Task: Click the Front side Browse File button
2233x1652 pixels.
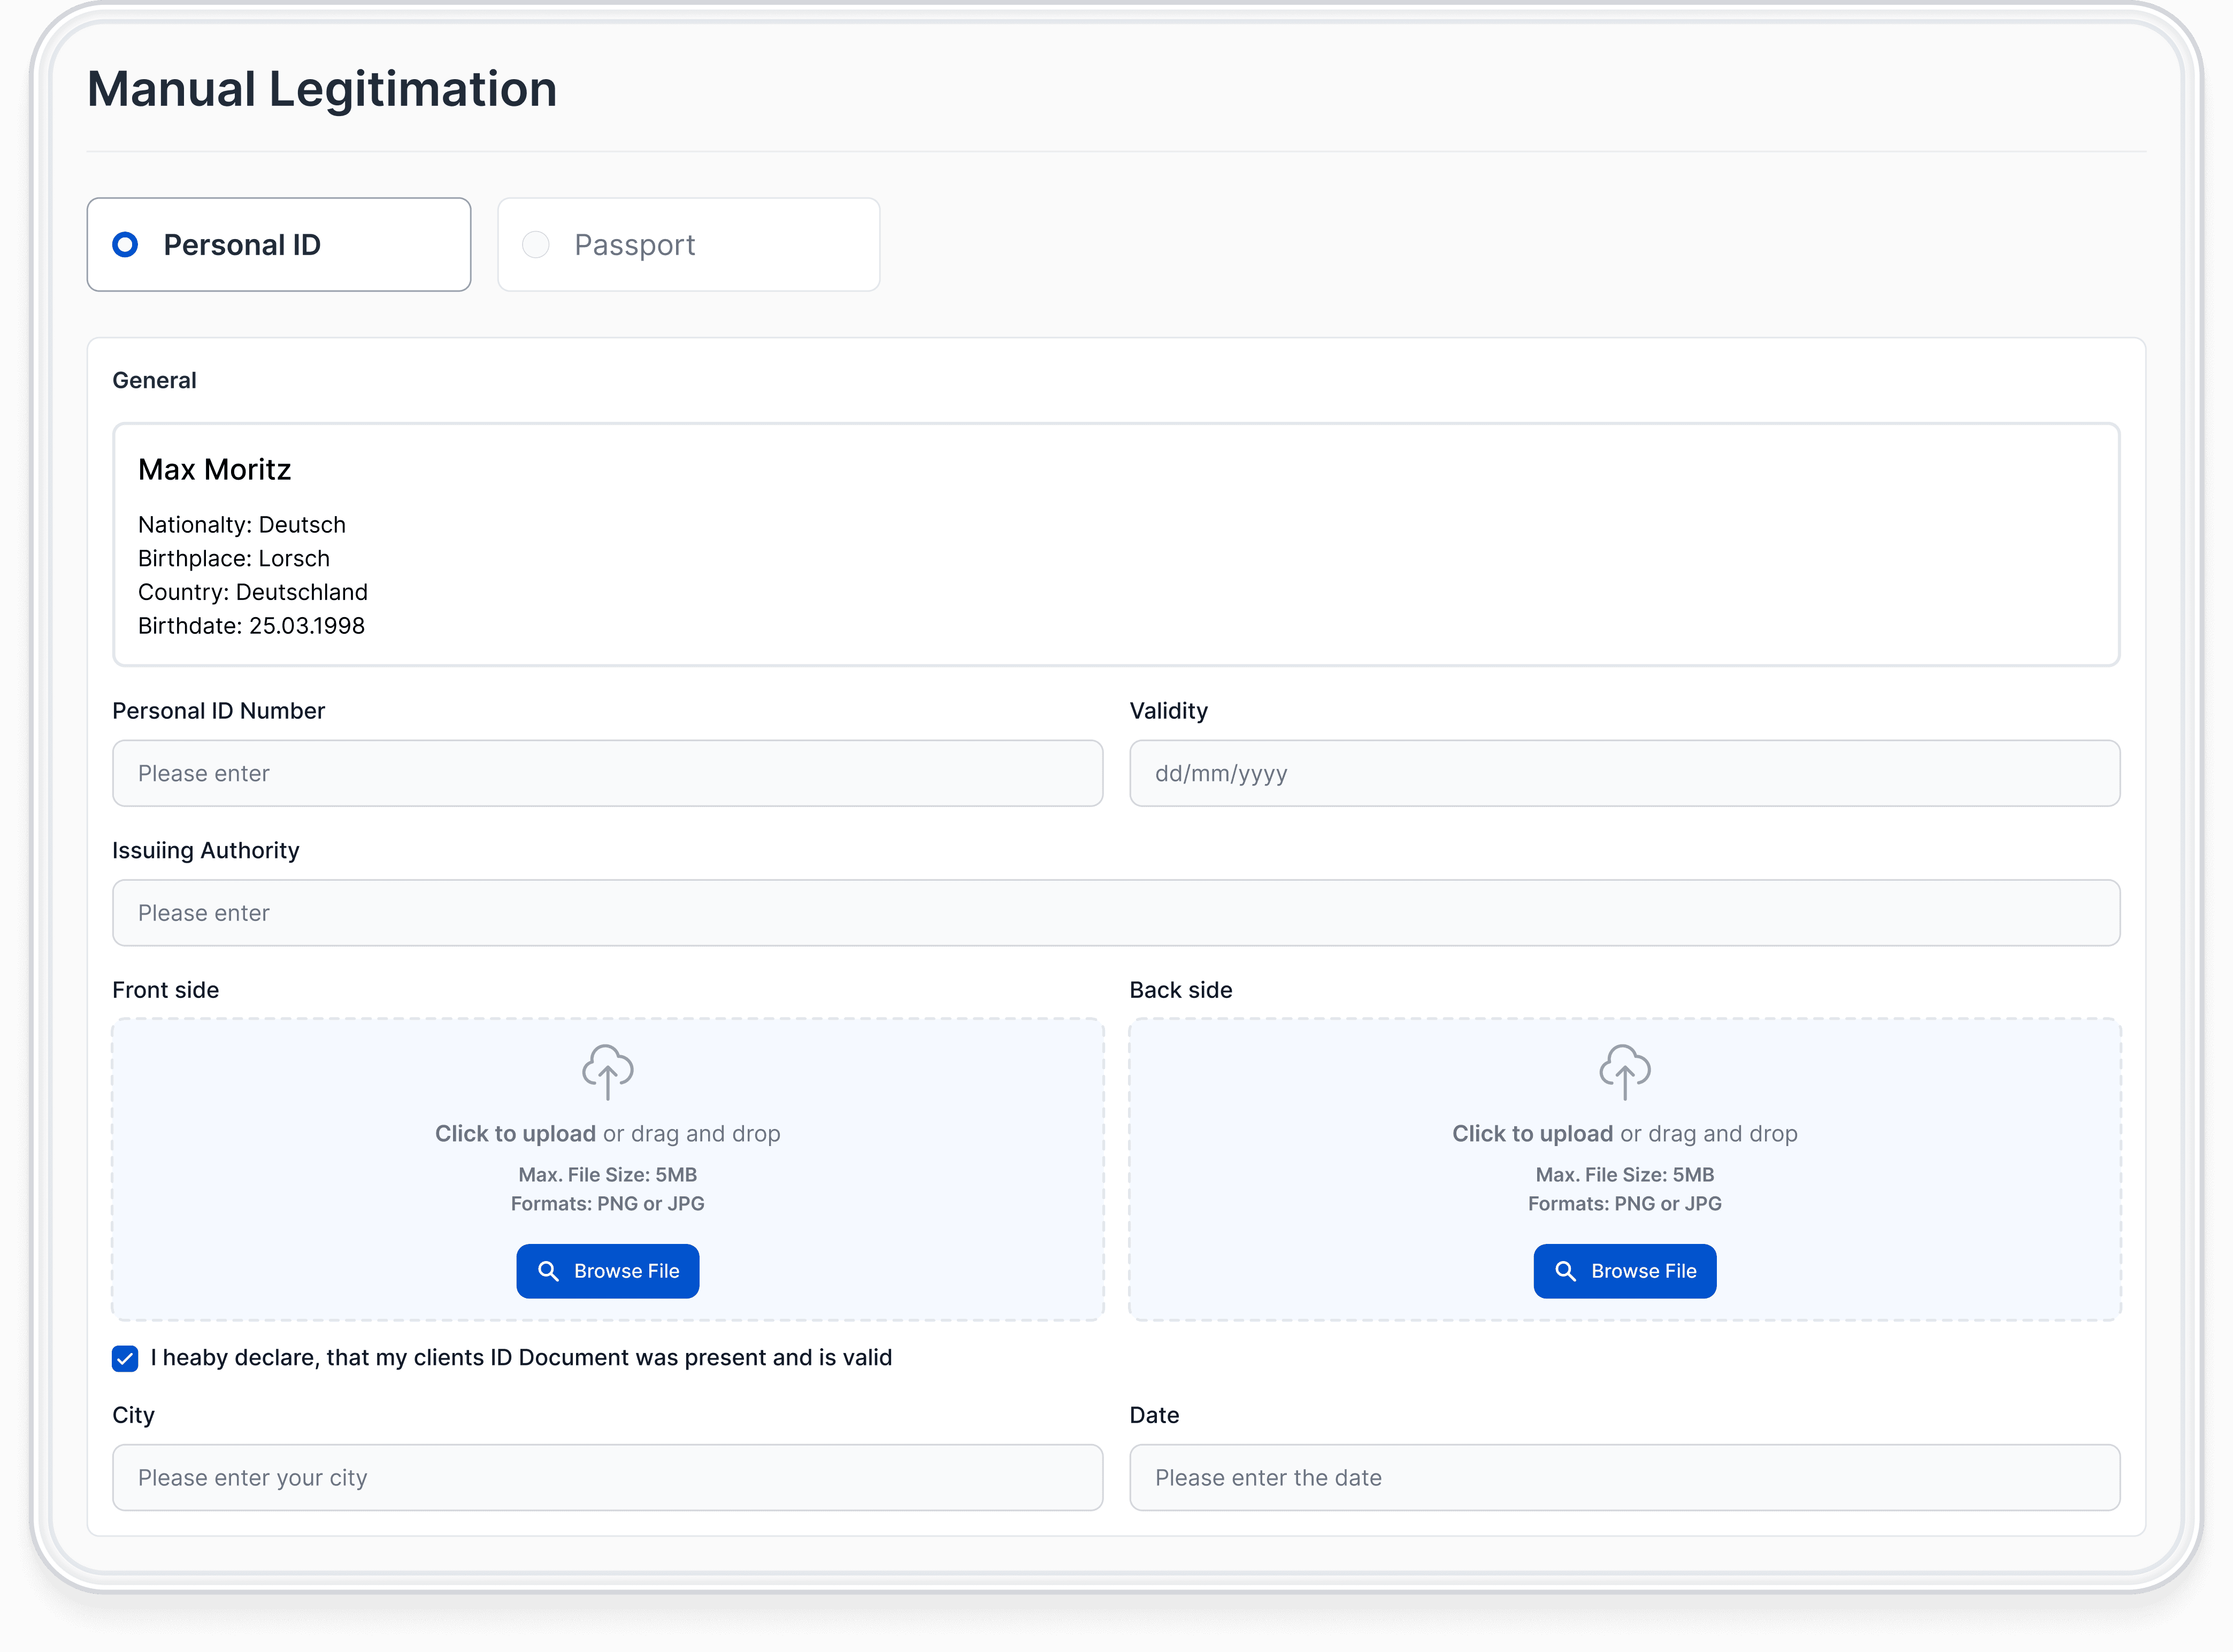Action: (x=607, y=1271)
